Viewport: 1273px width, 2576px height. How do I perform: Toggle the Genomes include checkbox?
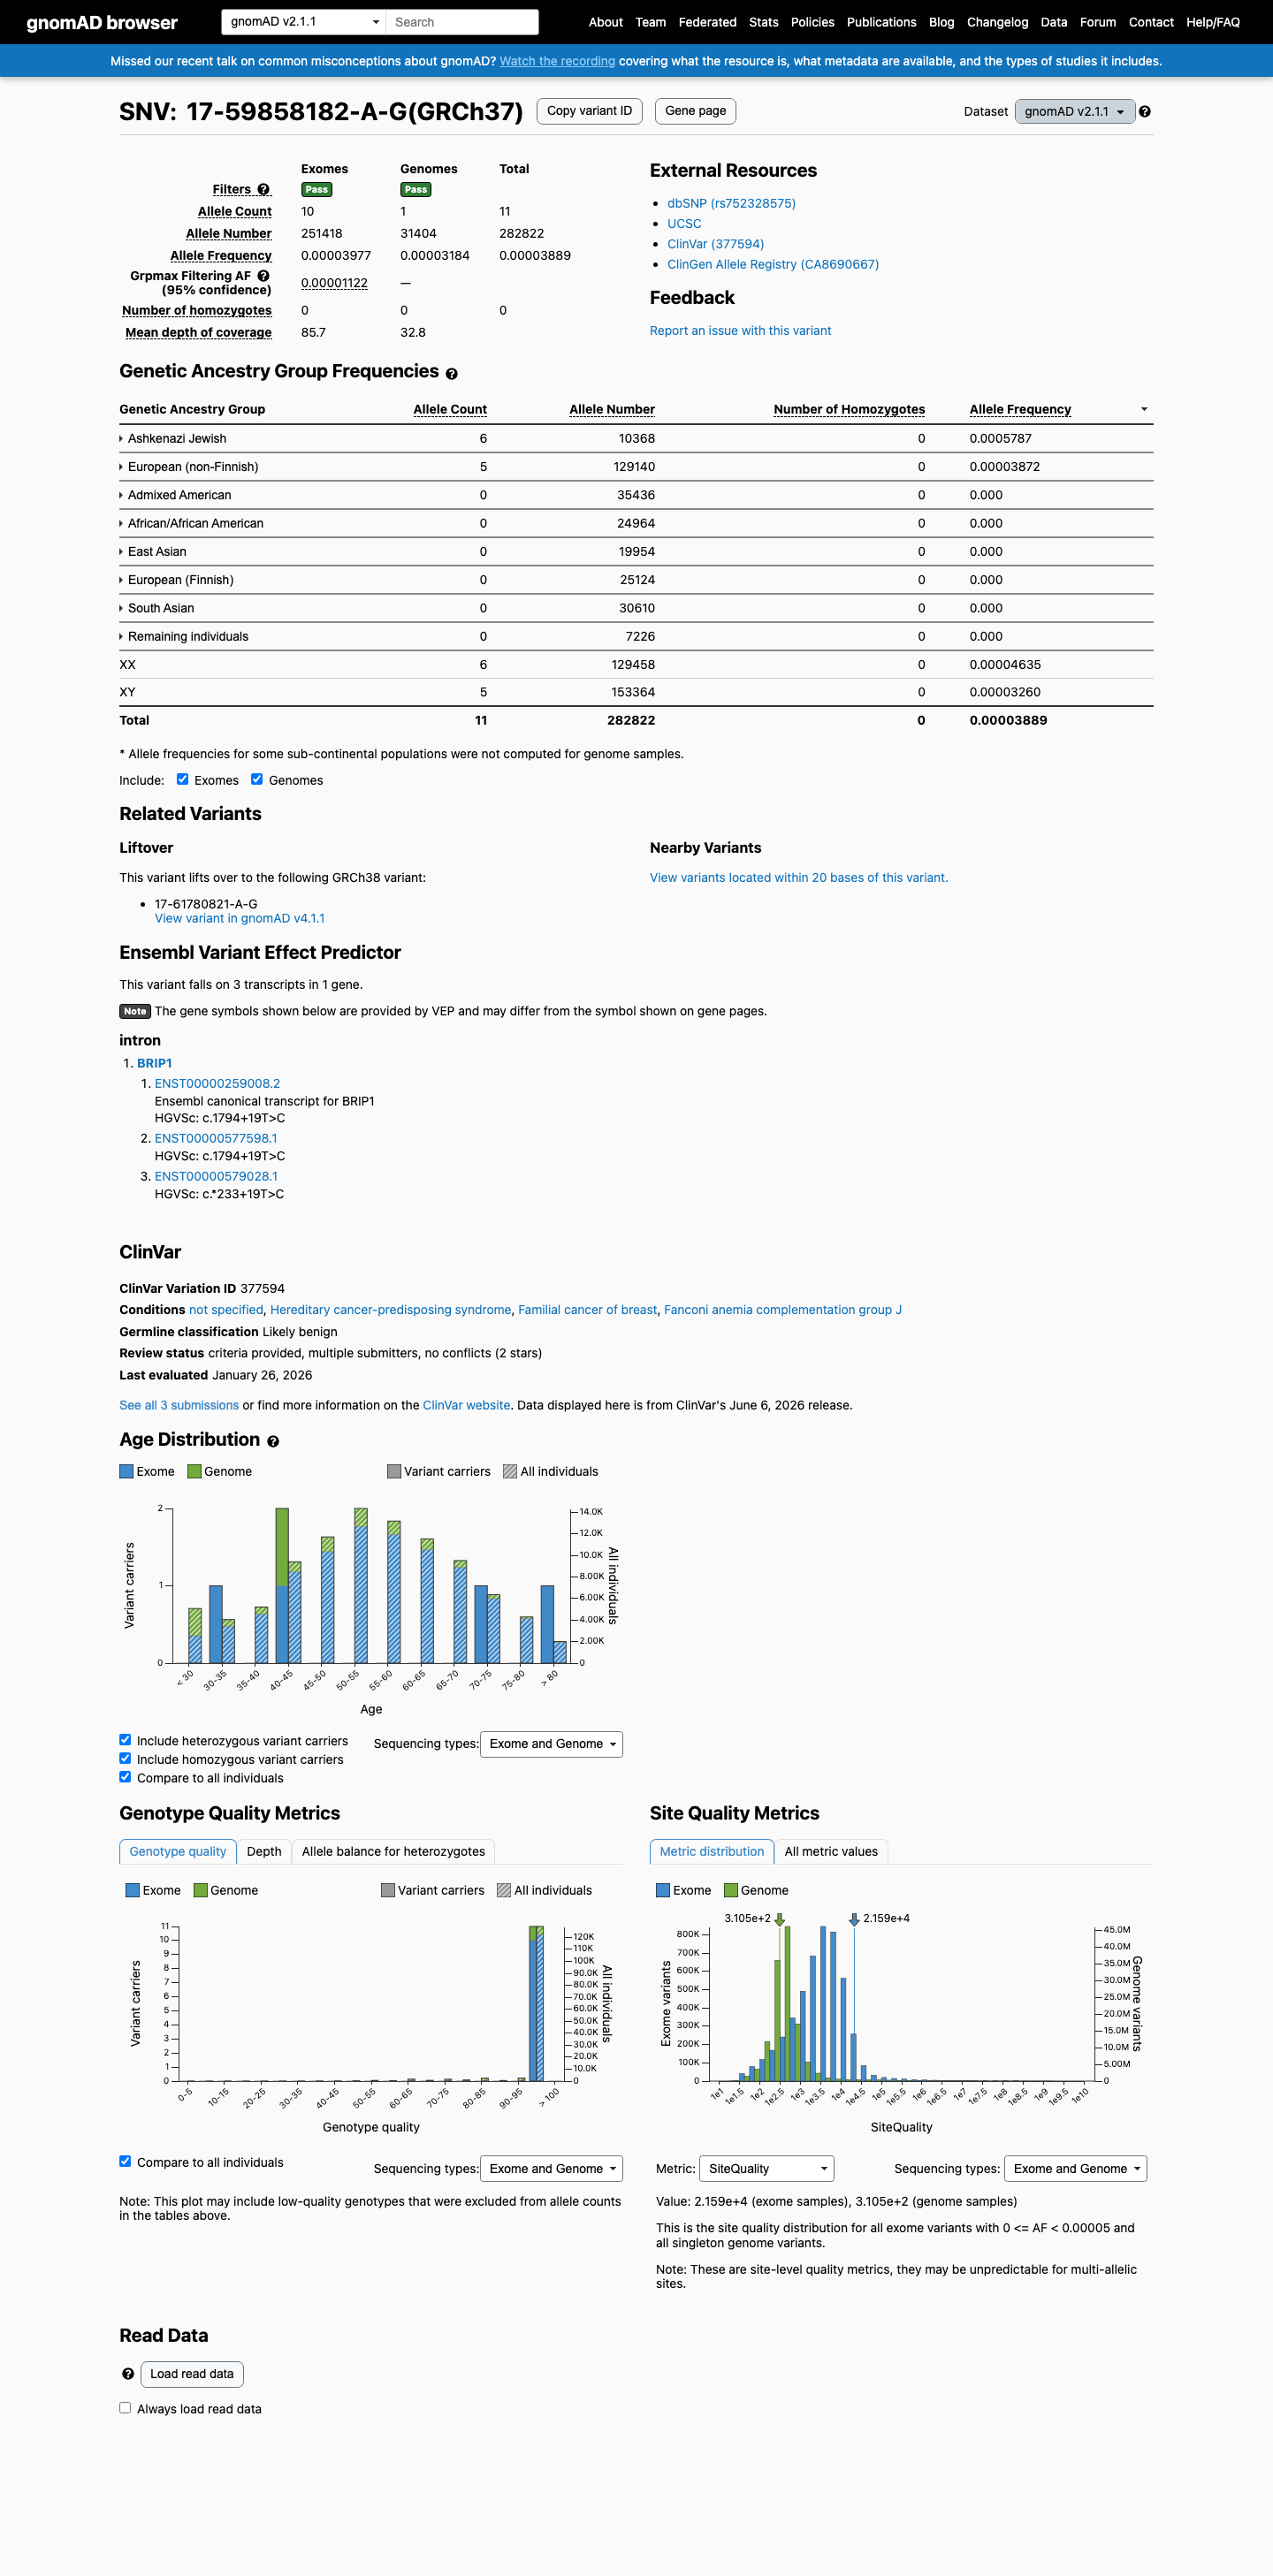click(x=257, y=780)
